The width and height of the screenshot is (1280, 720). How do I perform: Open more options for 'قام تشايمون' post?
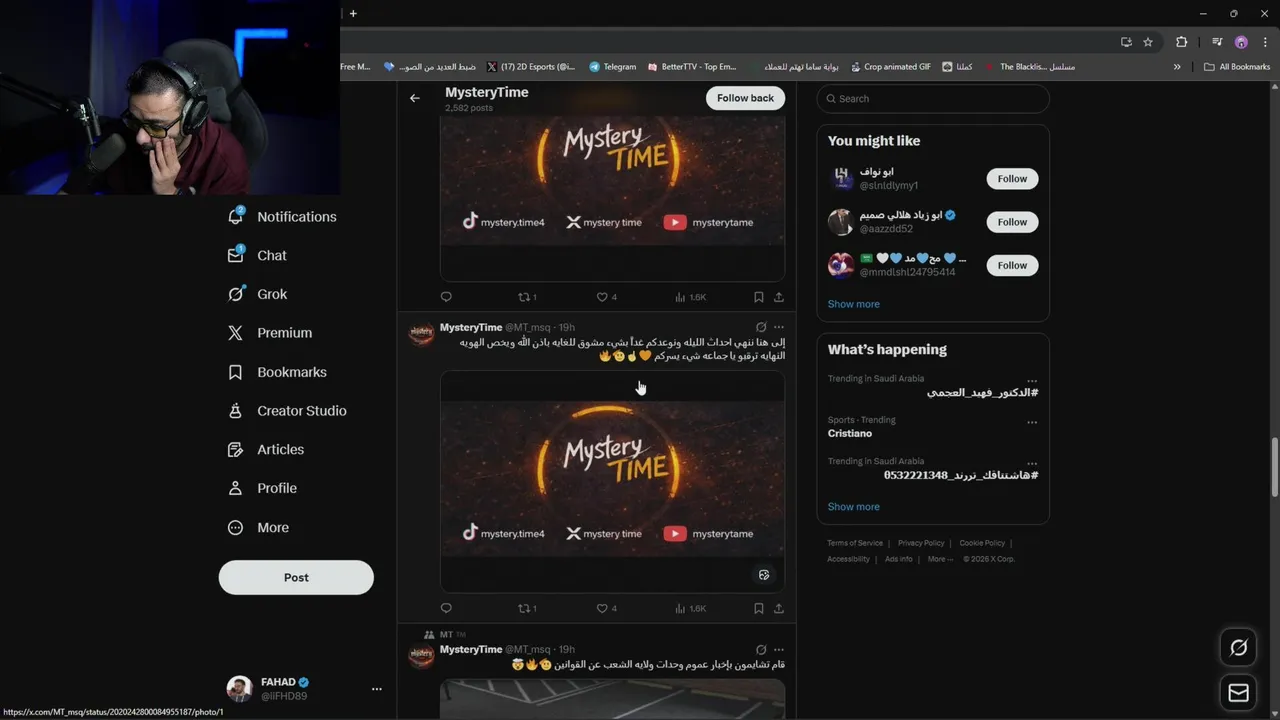779,649
